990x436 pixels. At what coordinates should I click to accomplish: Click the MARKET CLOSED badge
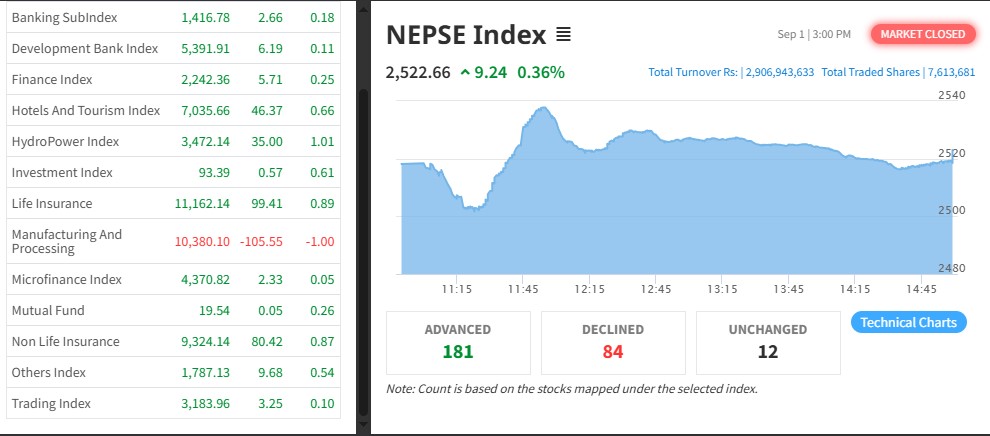(x=922, y=34)
